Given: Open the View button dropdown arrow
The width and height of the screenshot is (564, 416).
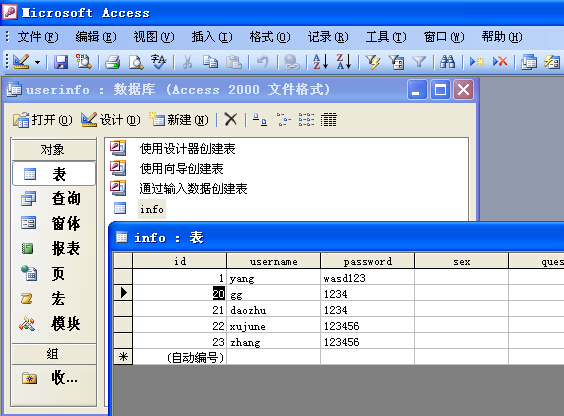Looking at the screenshot, I should coord(37,62).
